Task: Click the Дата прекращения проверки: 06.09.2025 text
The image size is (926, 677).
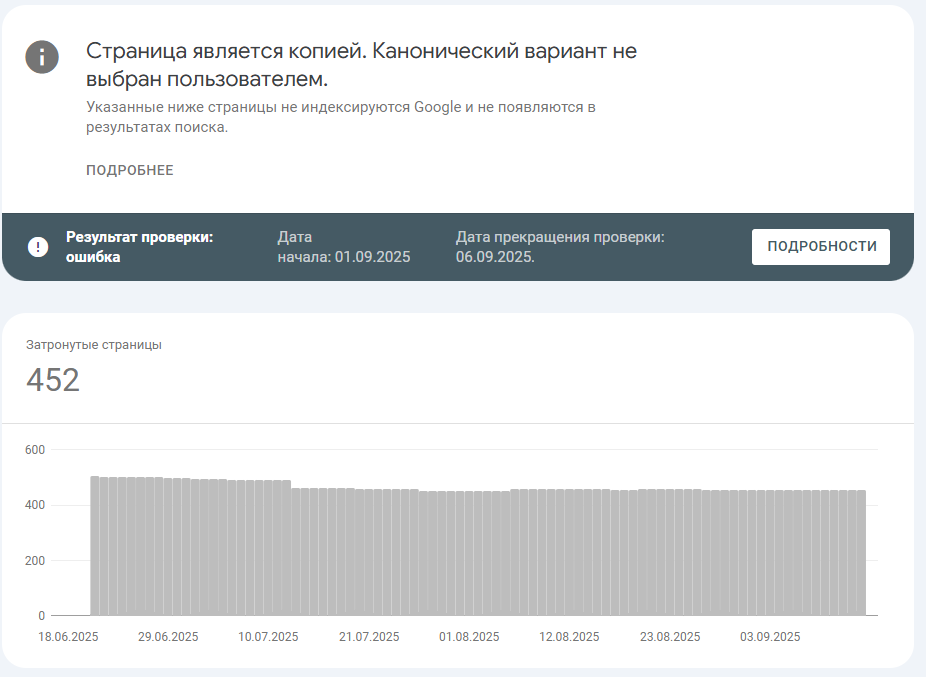Action: [560, 247]
